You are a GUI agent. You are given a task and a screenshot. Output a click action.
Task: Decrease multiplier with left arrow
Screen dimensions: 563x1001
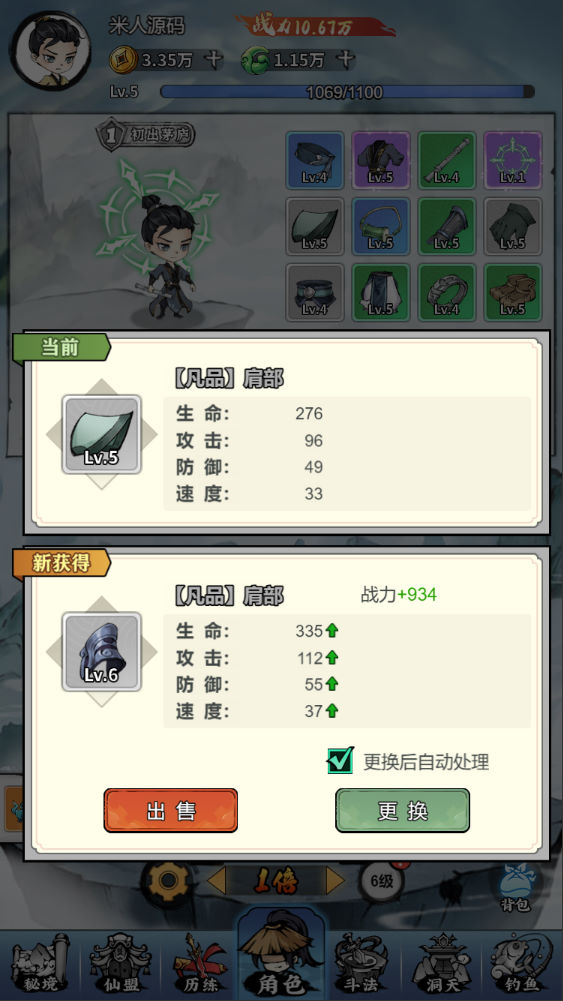[x=216, y=882]
